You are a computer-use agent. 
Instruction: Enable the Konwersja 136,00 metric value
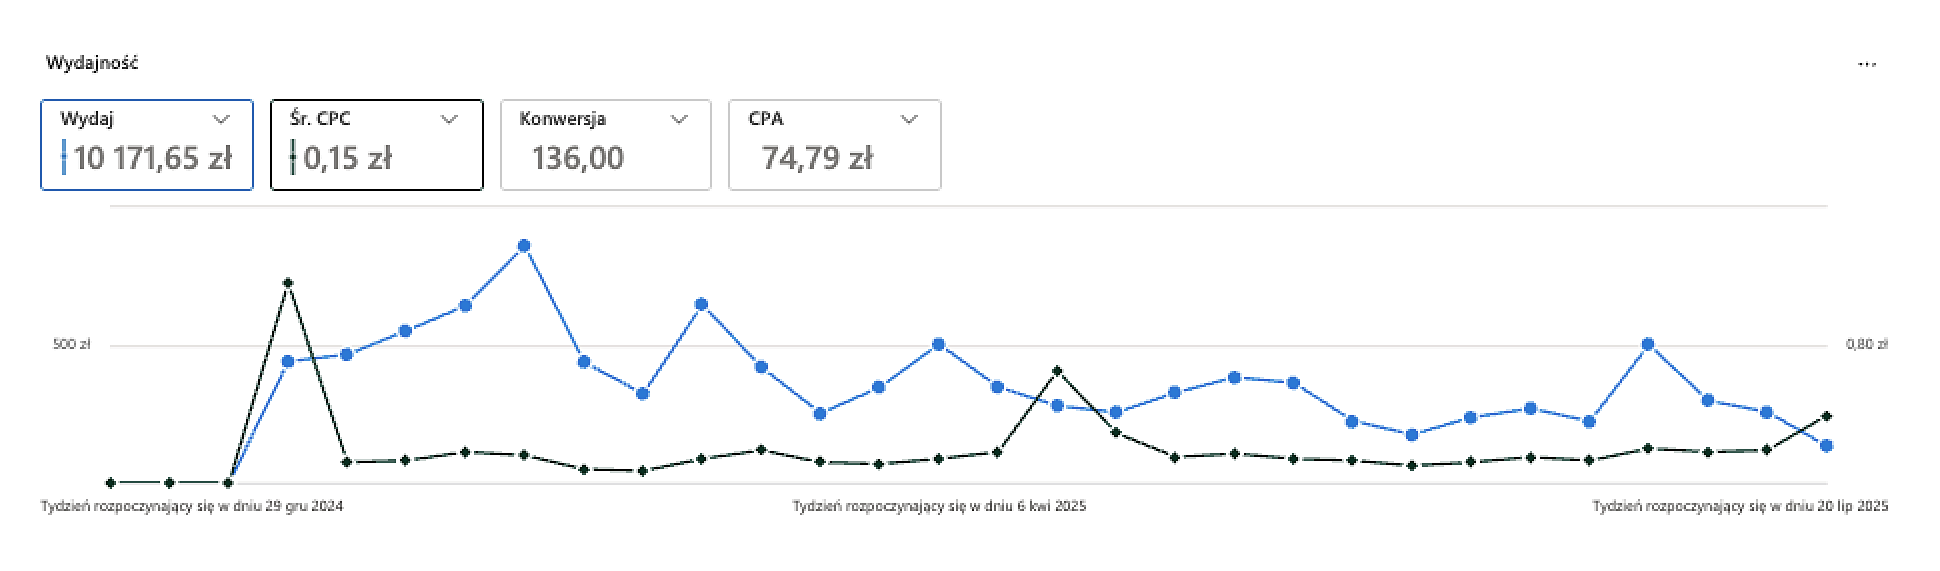point(578,158)
